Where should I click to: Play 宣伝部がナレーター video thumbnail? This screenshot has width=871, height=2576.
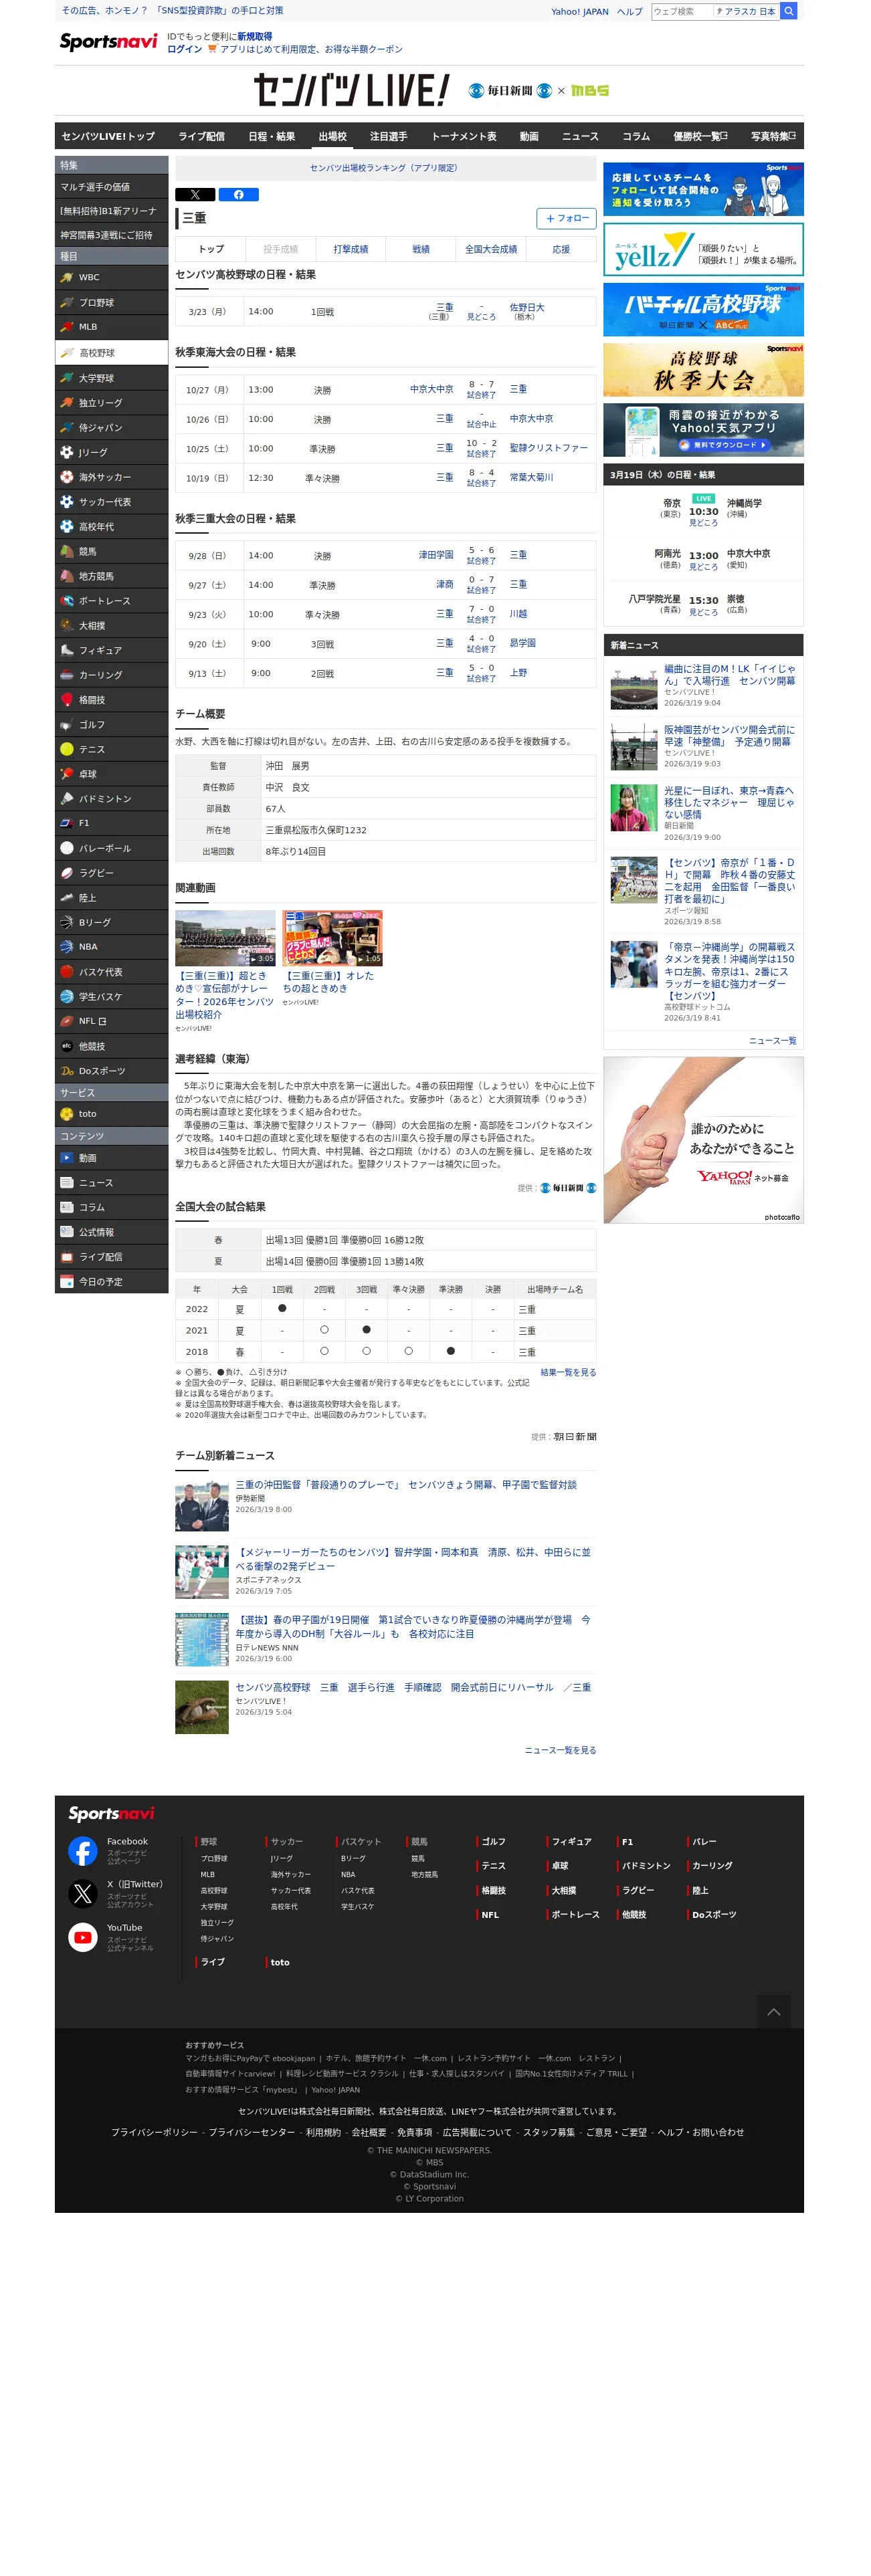(x=225, y=938)
